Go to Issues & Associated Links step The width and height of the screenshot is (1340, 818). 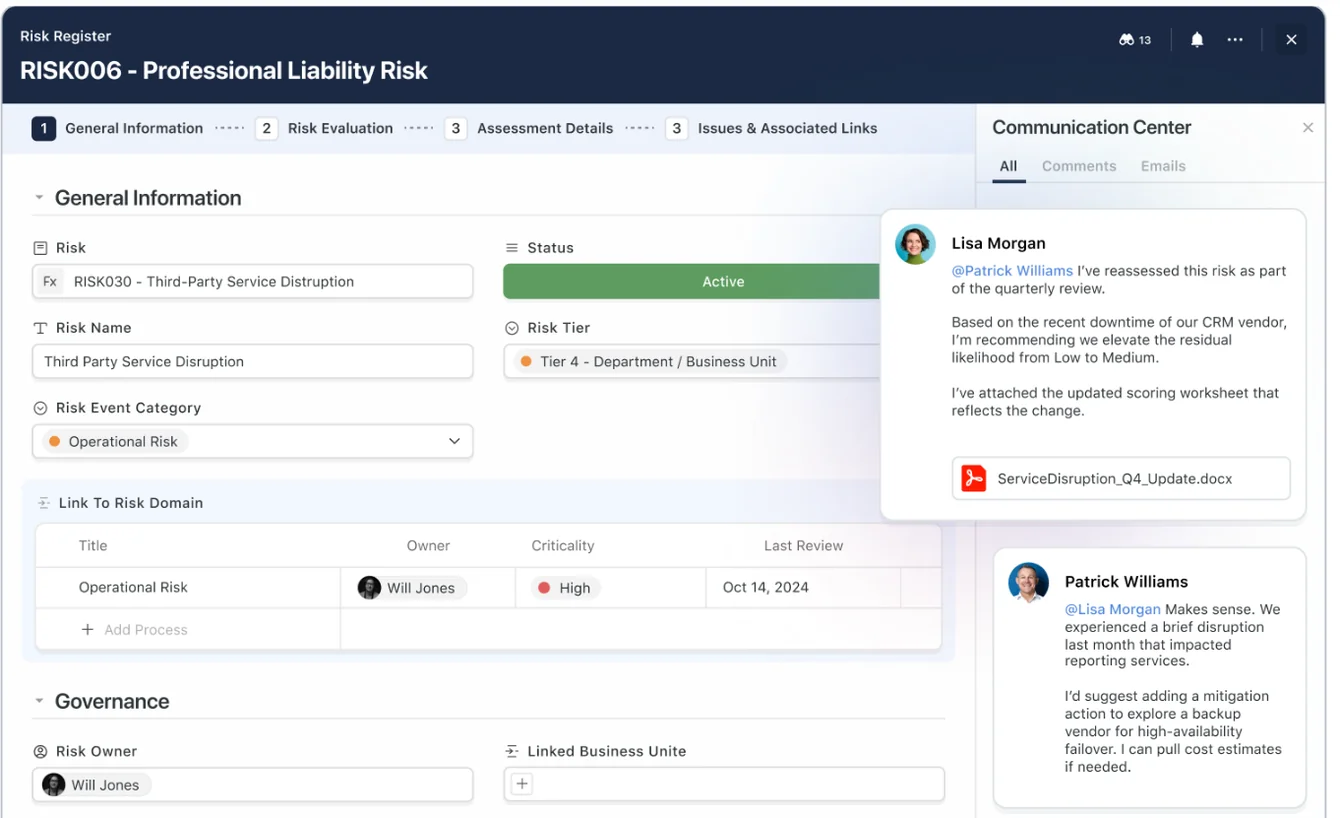pyautogui.click(x=772, y=128)
